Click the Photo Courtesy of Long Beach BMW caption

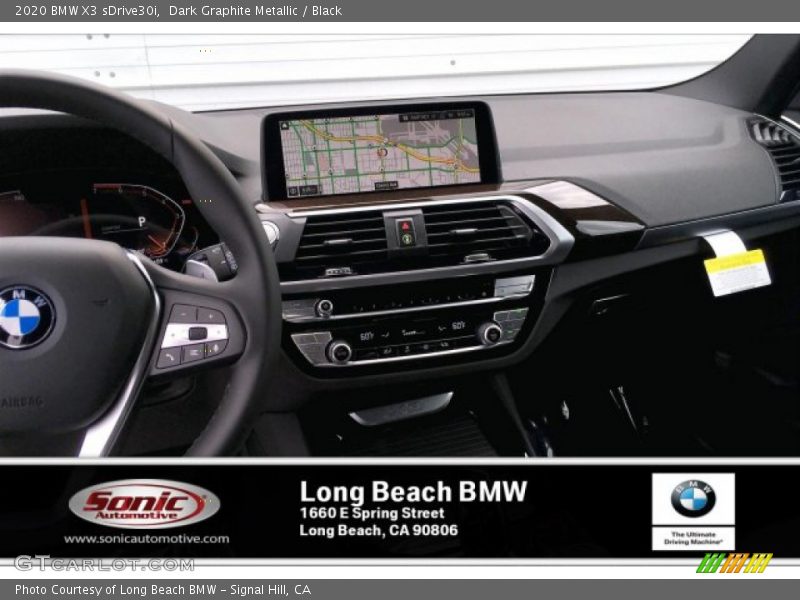pyautogui.click(x=163, y=590)
